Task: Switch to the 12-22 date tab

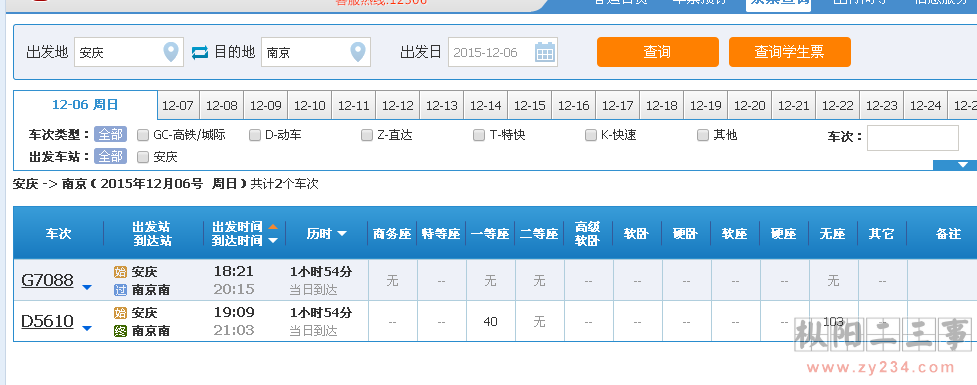Action: (x=838, y=105)
